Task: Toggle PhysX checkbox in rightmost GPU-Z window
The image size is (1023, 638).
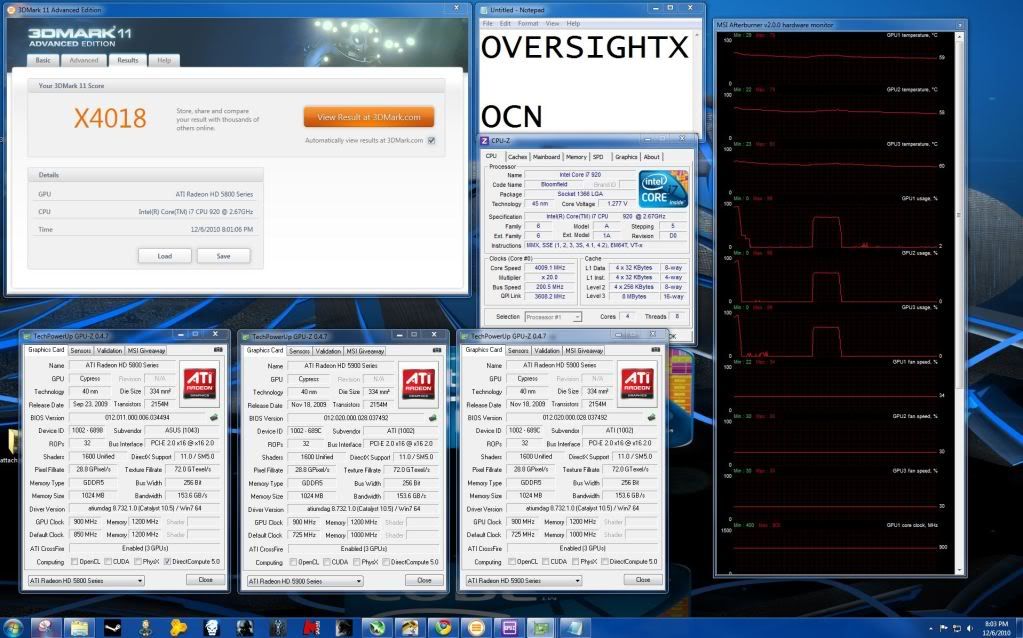Action: pyautogui.click(x=575, y=561)
